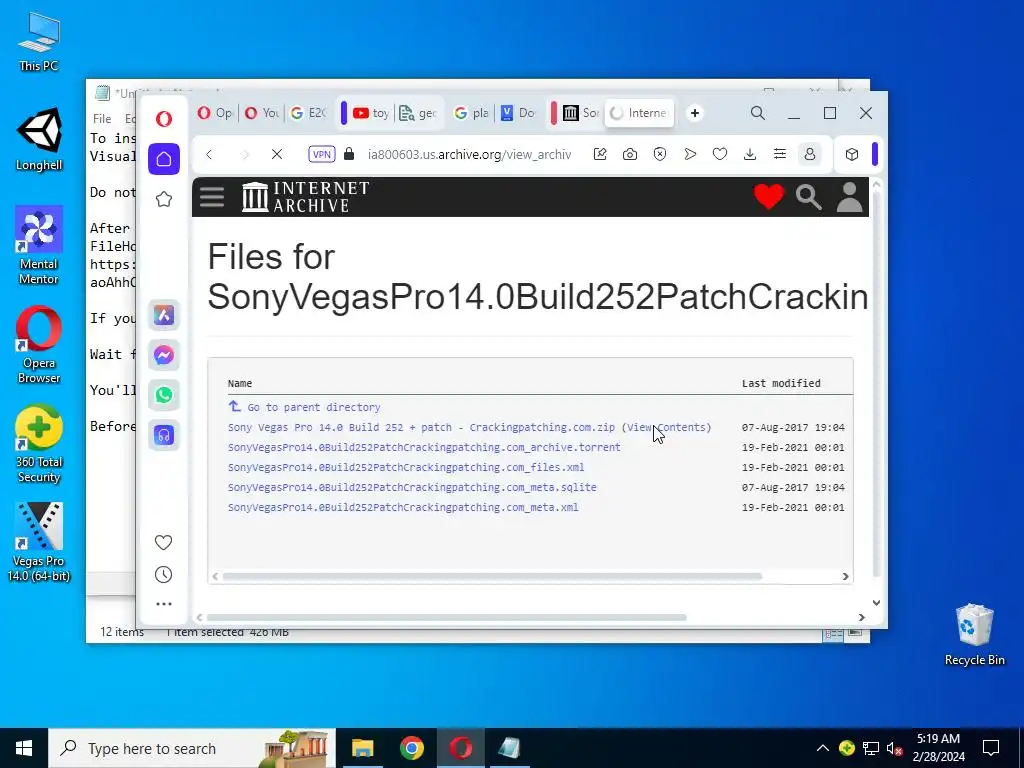Click the Internet Archive logo
The height and width of the screenshot is (768, 1024).
pyautogui.click(x=306, y=197)
